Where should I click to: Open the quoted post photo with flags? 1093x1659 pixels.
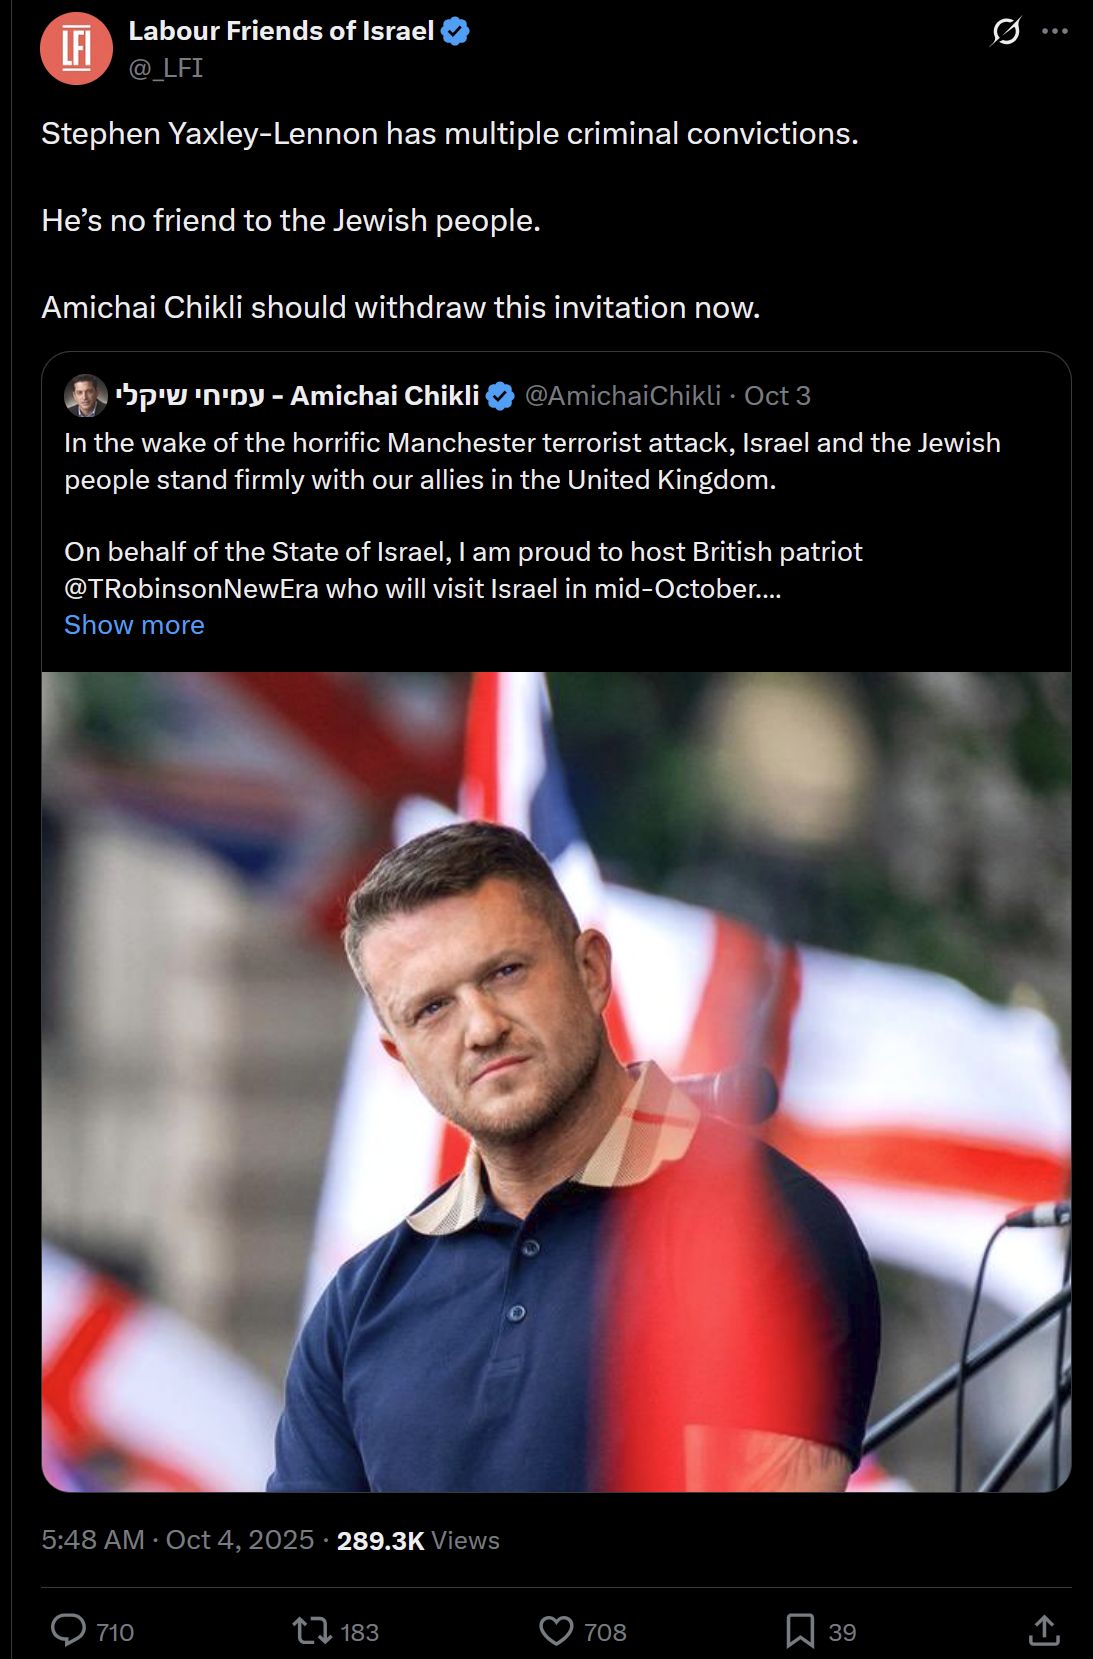coord(556,1081)
